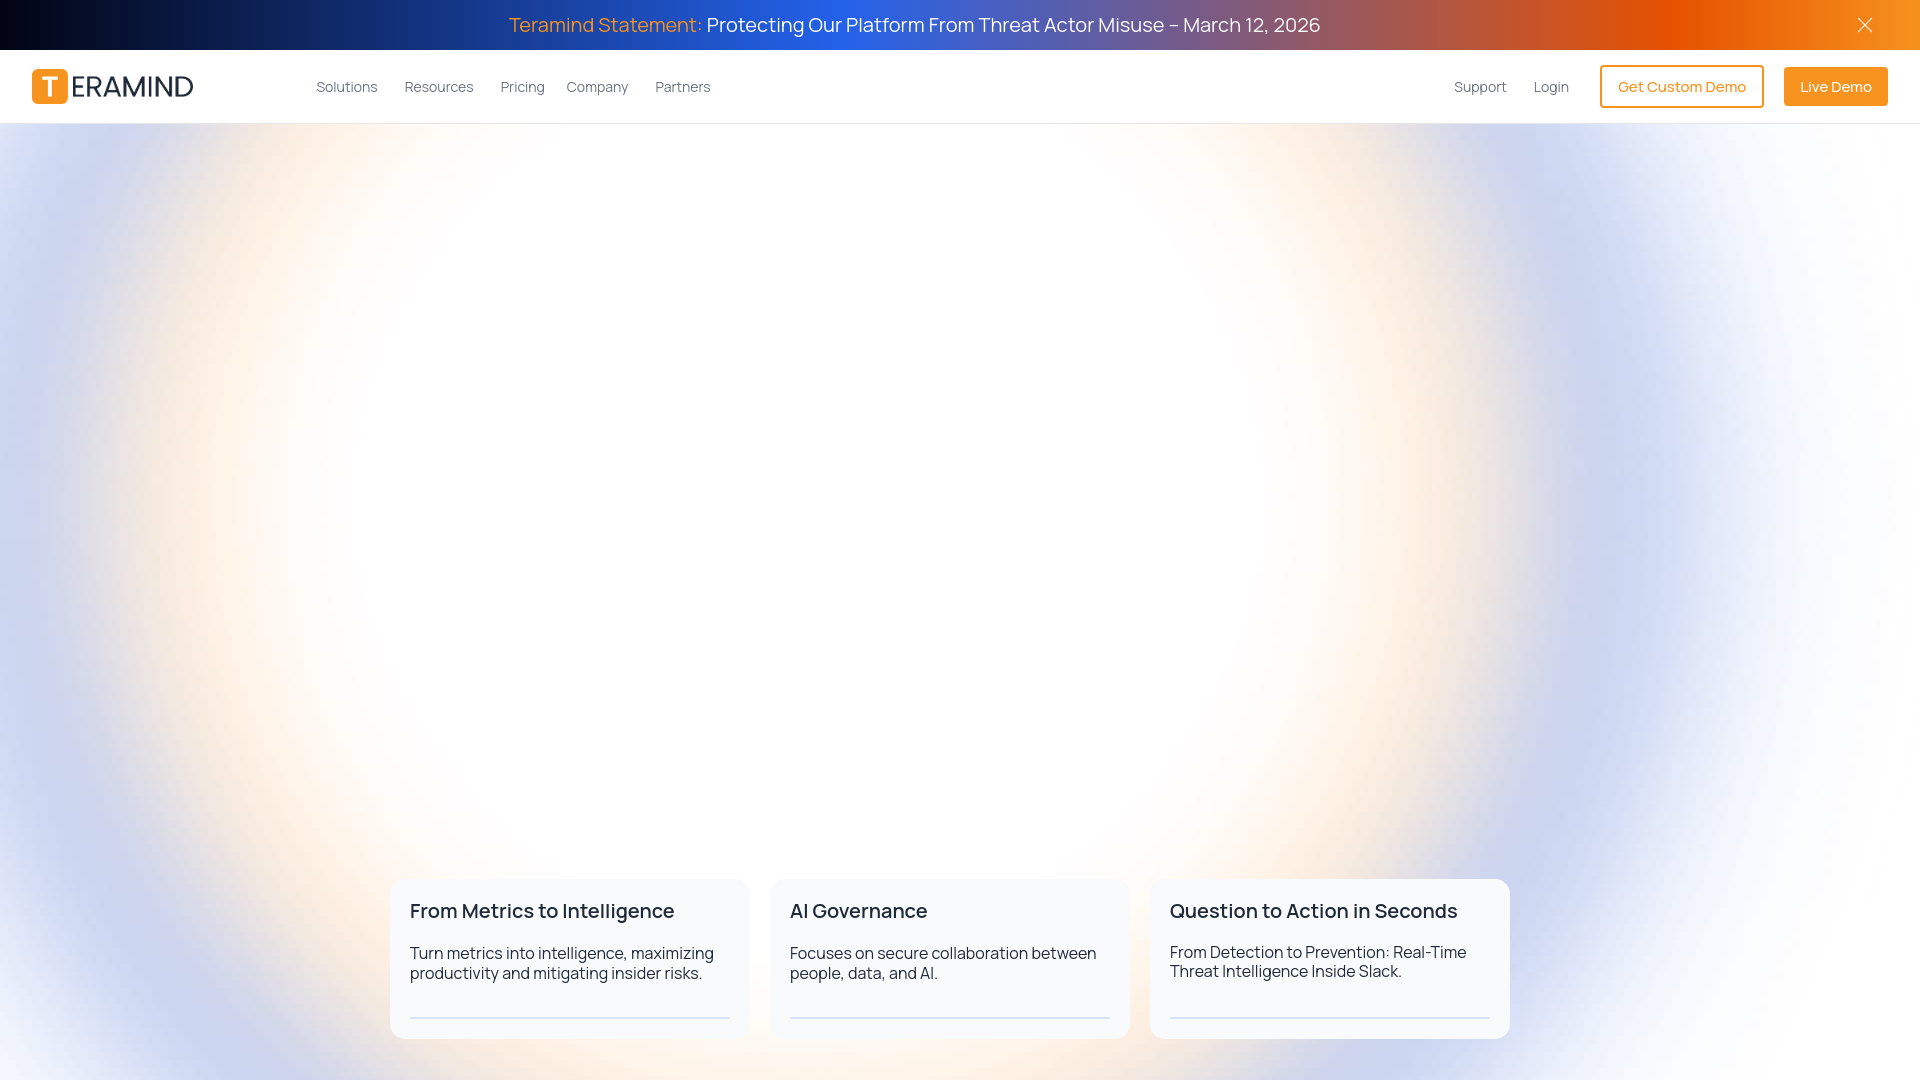Select the From Metrics to Intelligence card
The height and width of the screenshot is (1080, 1920).
[570, 959]
